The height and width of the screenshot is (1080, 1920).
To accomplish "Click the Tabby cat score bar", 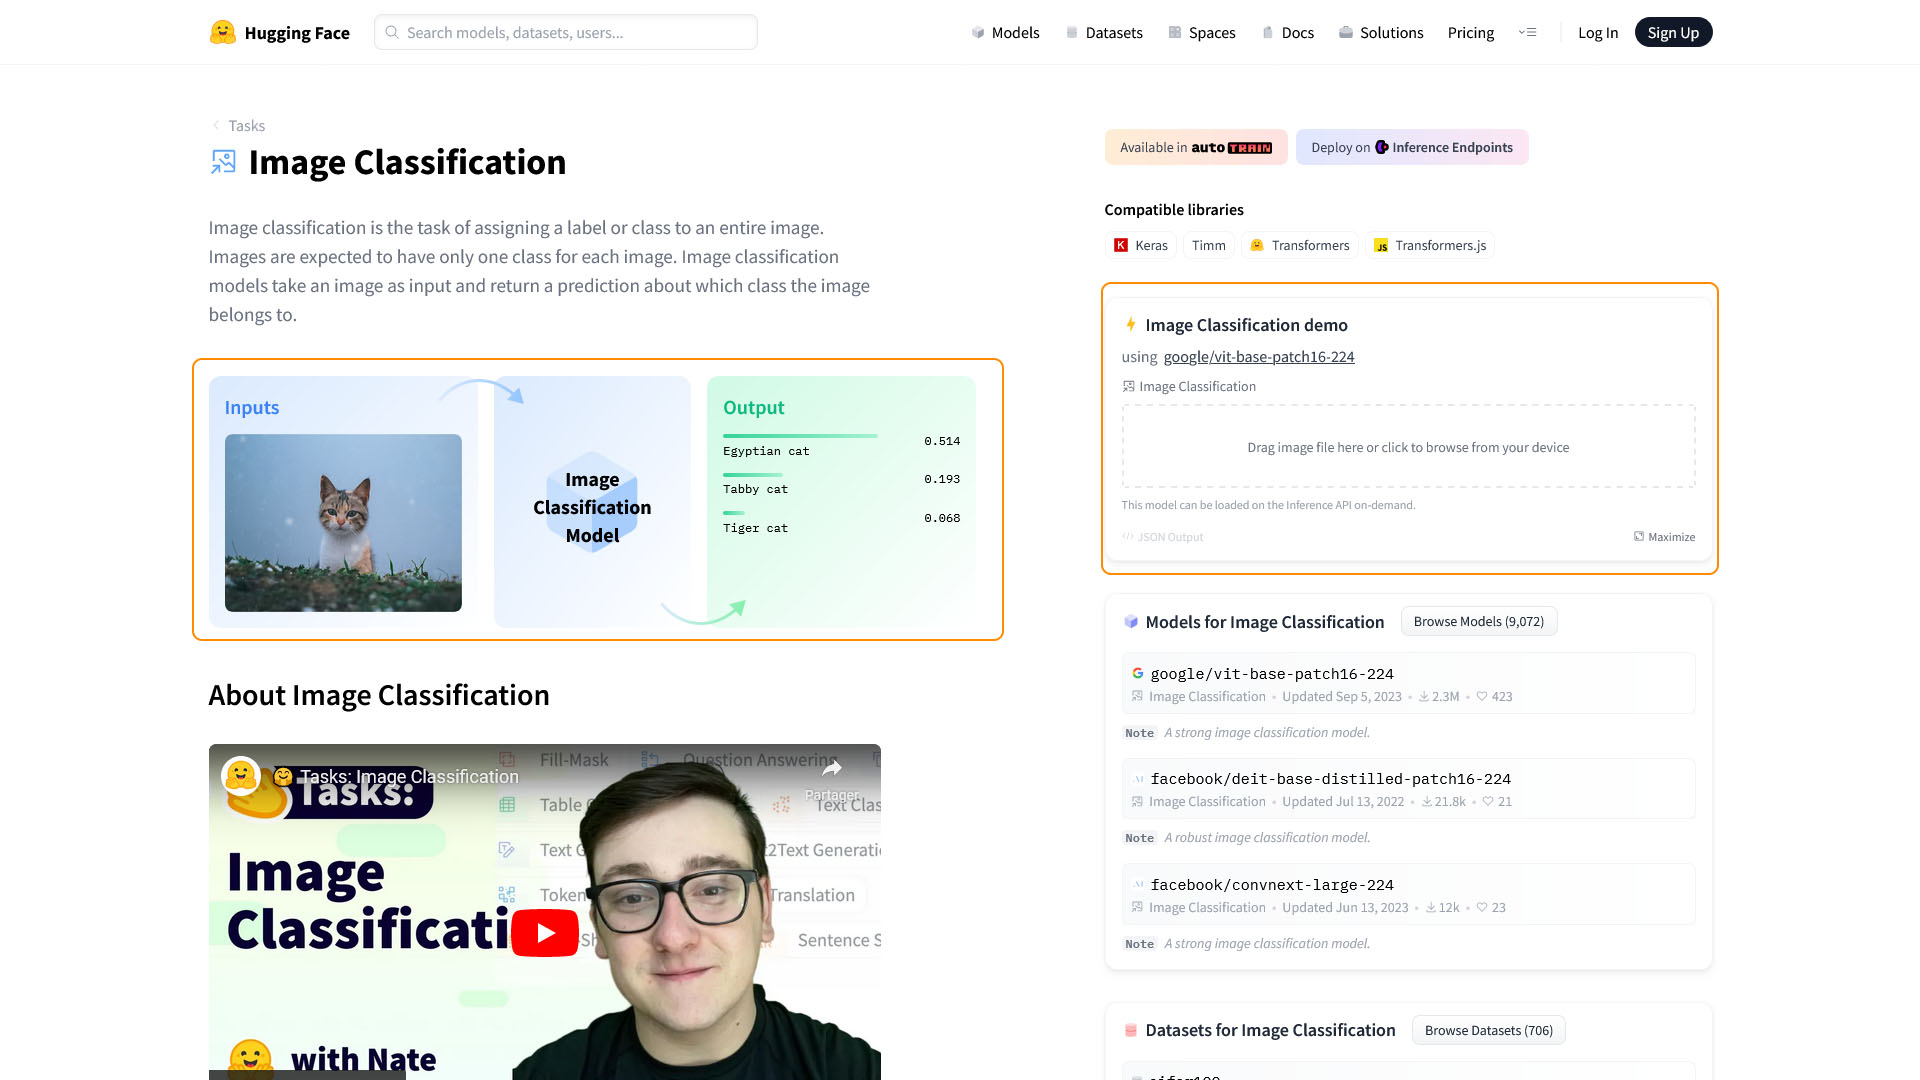I will click(752, 475).
